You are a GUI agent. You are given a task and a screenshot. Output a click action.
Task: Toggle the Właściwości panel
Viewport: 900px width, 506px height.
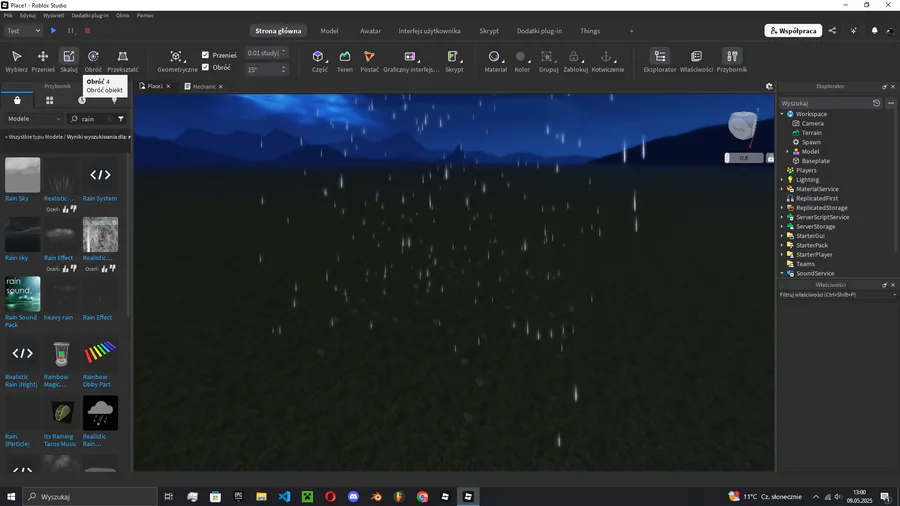[x=696, y=60]
